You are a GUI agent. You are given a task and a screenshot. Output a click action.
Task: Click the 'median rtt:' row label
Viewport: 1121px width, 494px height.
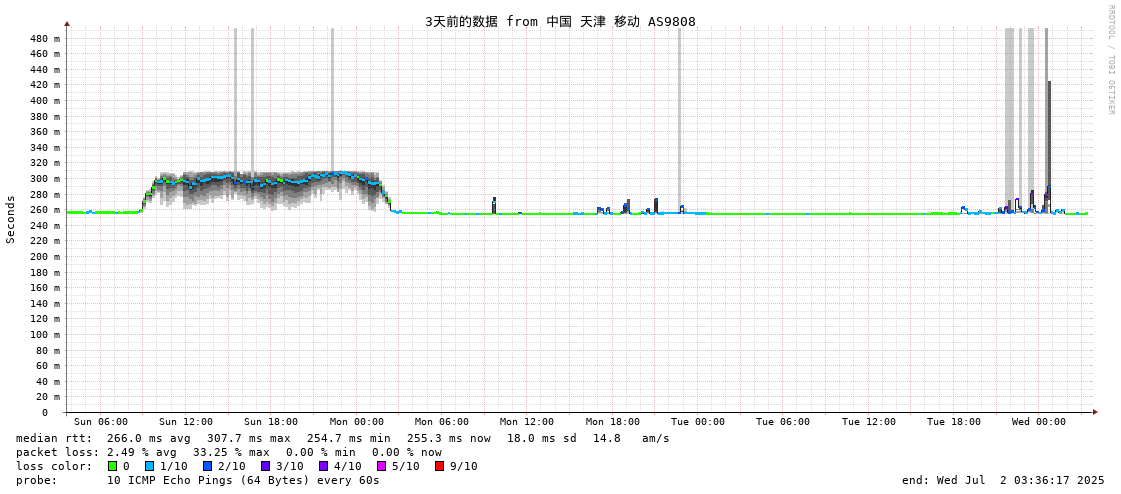tap(54, 438)
